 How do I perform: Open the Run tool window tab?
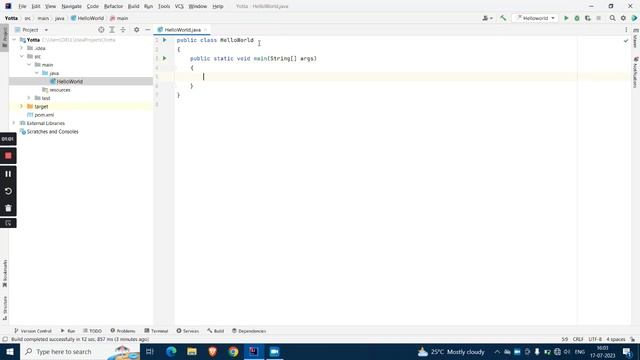(x=68, y=331)
